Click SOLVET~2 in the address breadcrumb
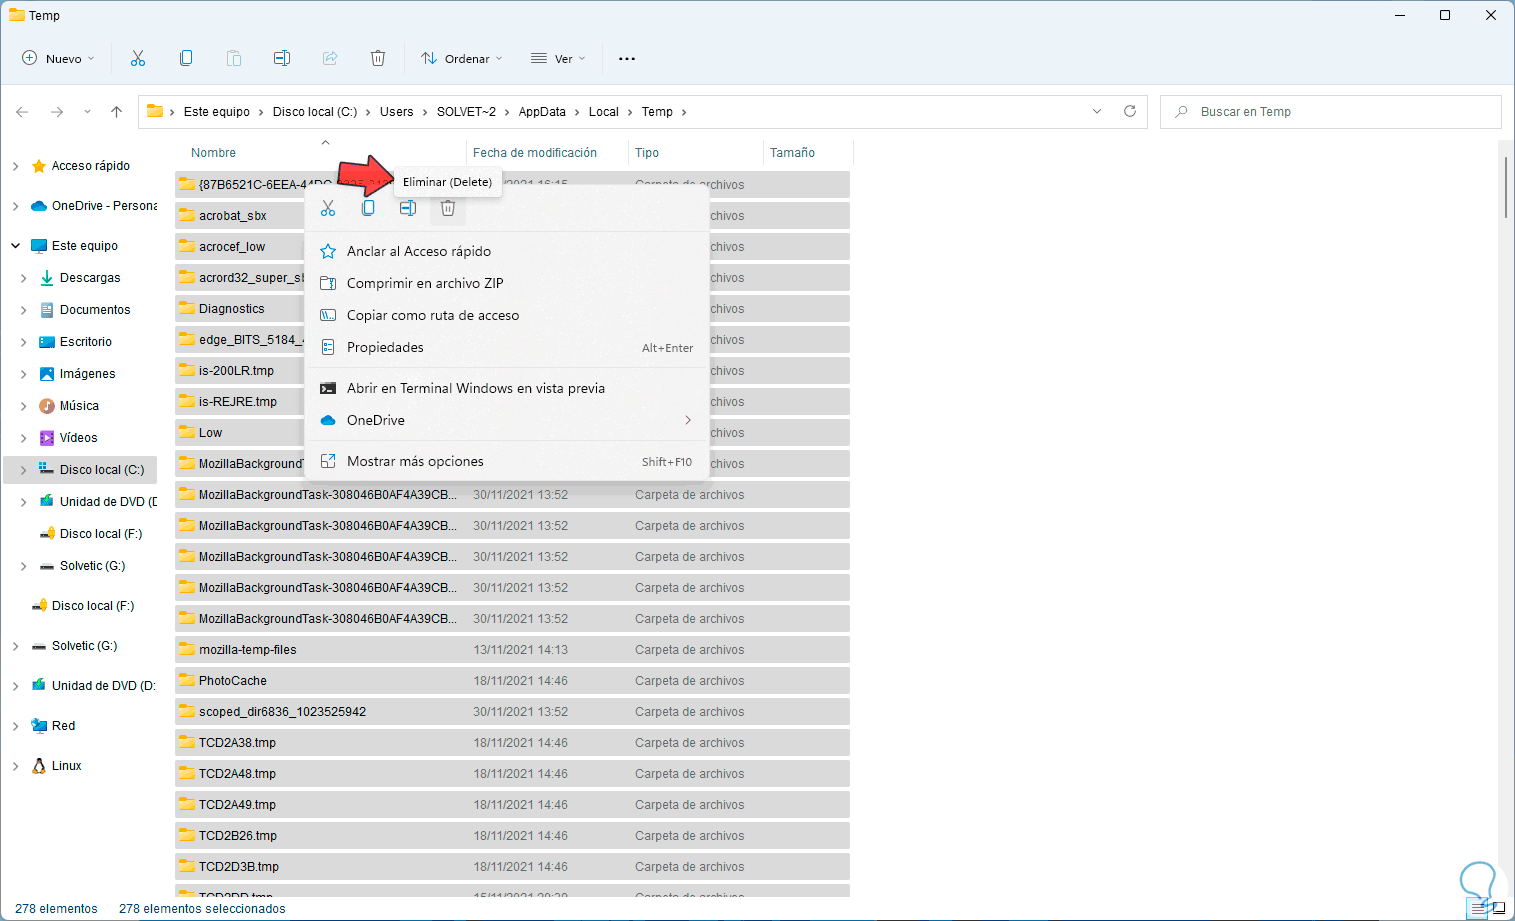The width and height of the screenshot is (1515, 921). click(x=466, y=112)
